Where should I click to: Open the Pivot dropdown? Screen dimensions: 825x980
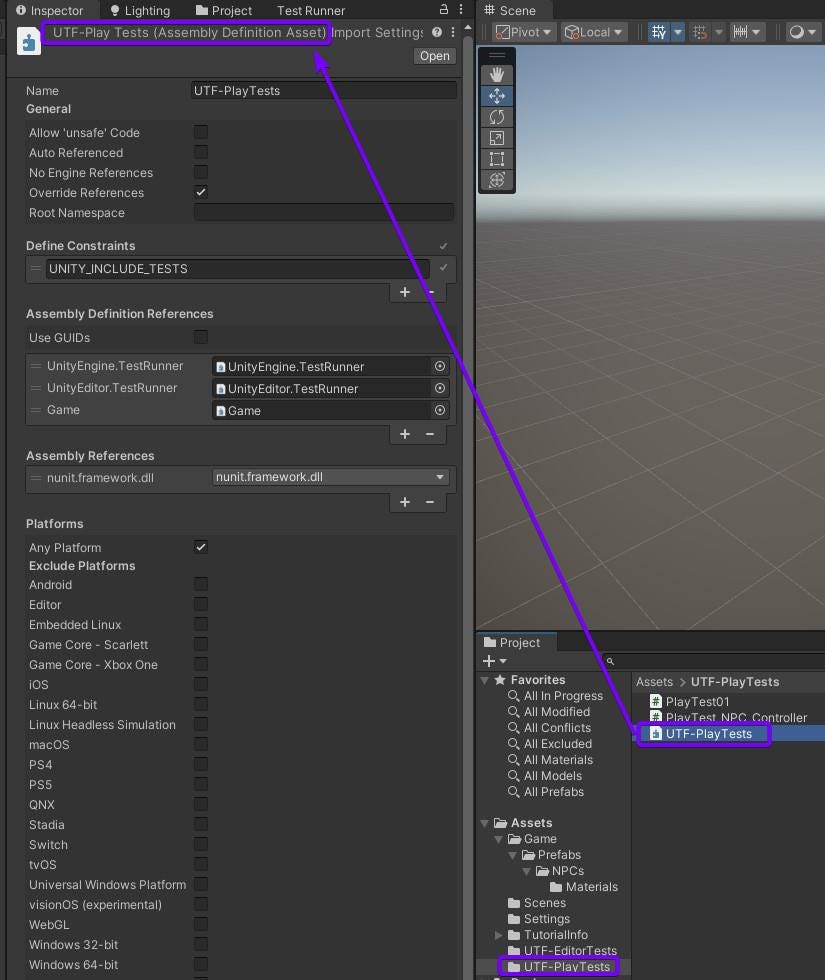tap(524, 32)
